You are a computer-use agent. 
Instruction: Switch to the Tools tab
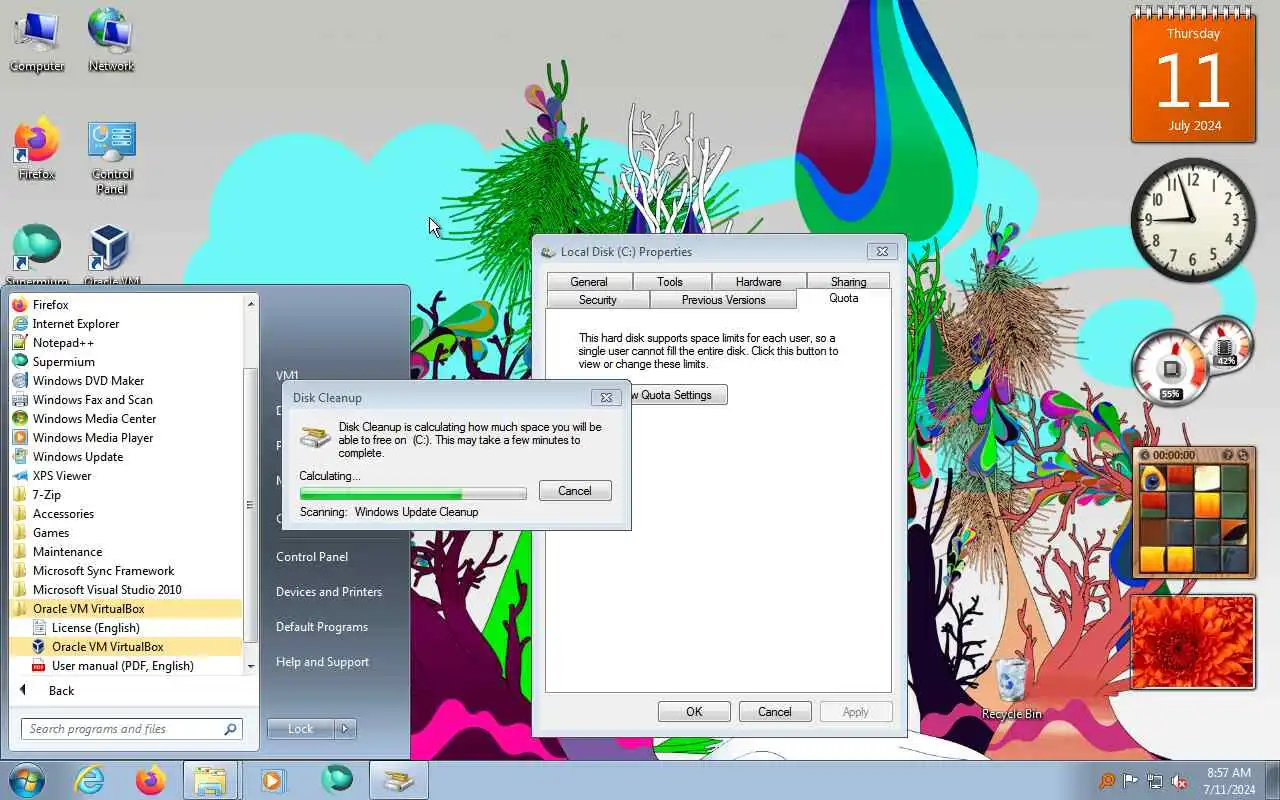click(670, 282)
